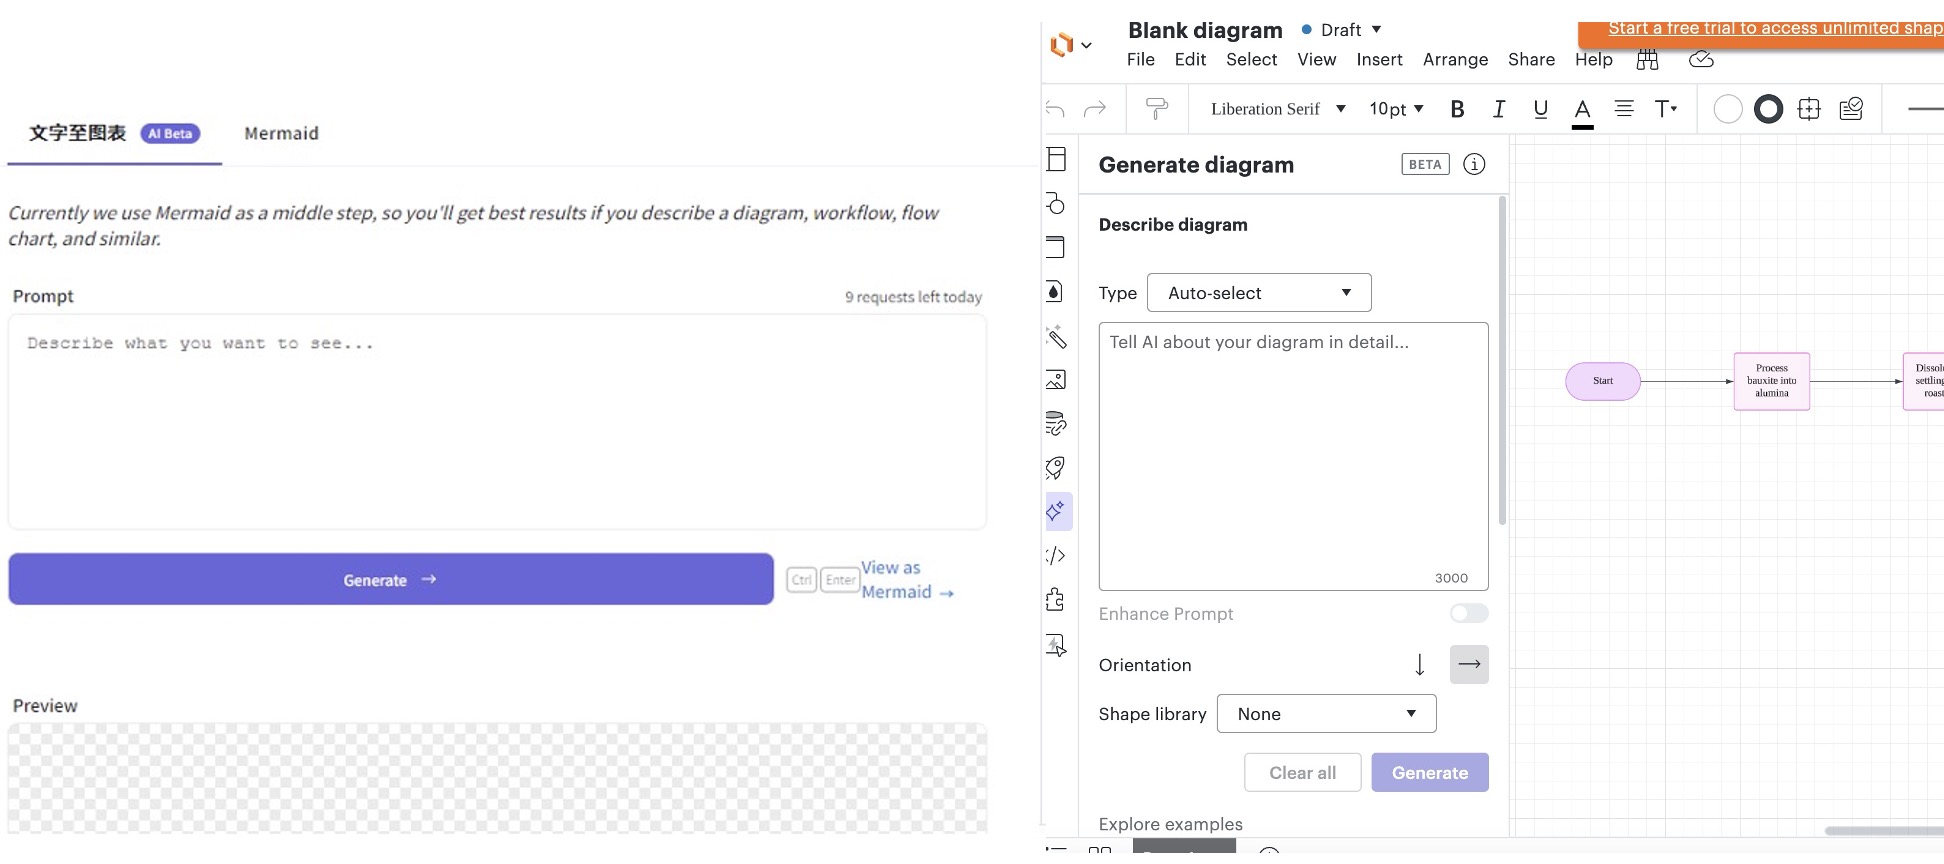Open the code embed sidebar icon
Screen dimensions: 1944x864
click(x=1055, y=556)
